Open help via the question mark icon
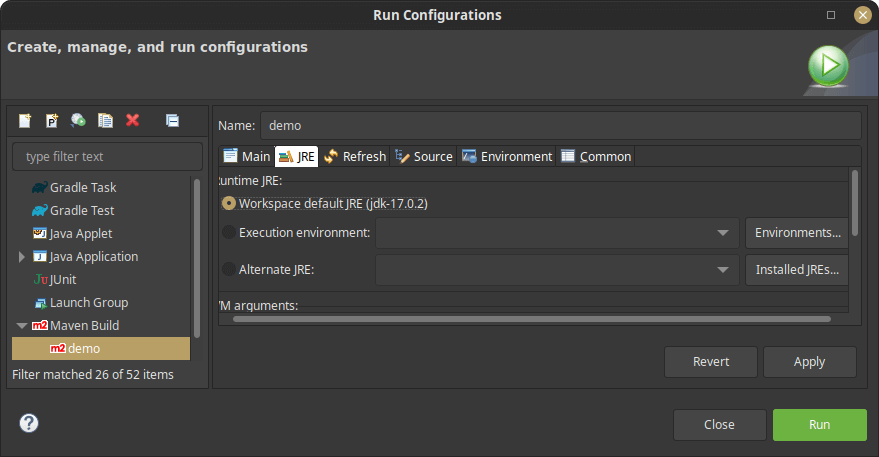This screenshot has width=879, height=457. [x=29, y=423]
